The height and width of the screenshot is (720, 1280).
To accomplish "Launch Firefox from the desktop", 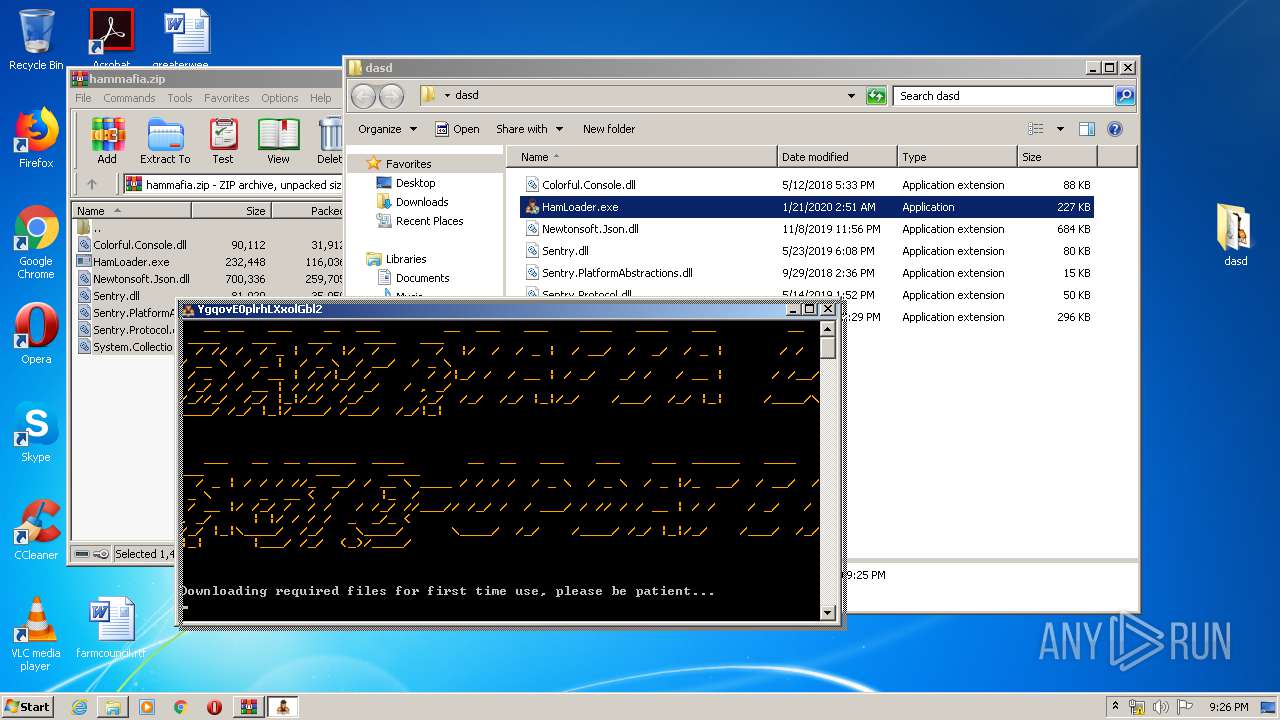I will (36, 138).
